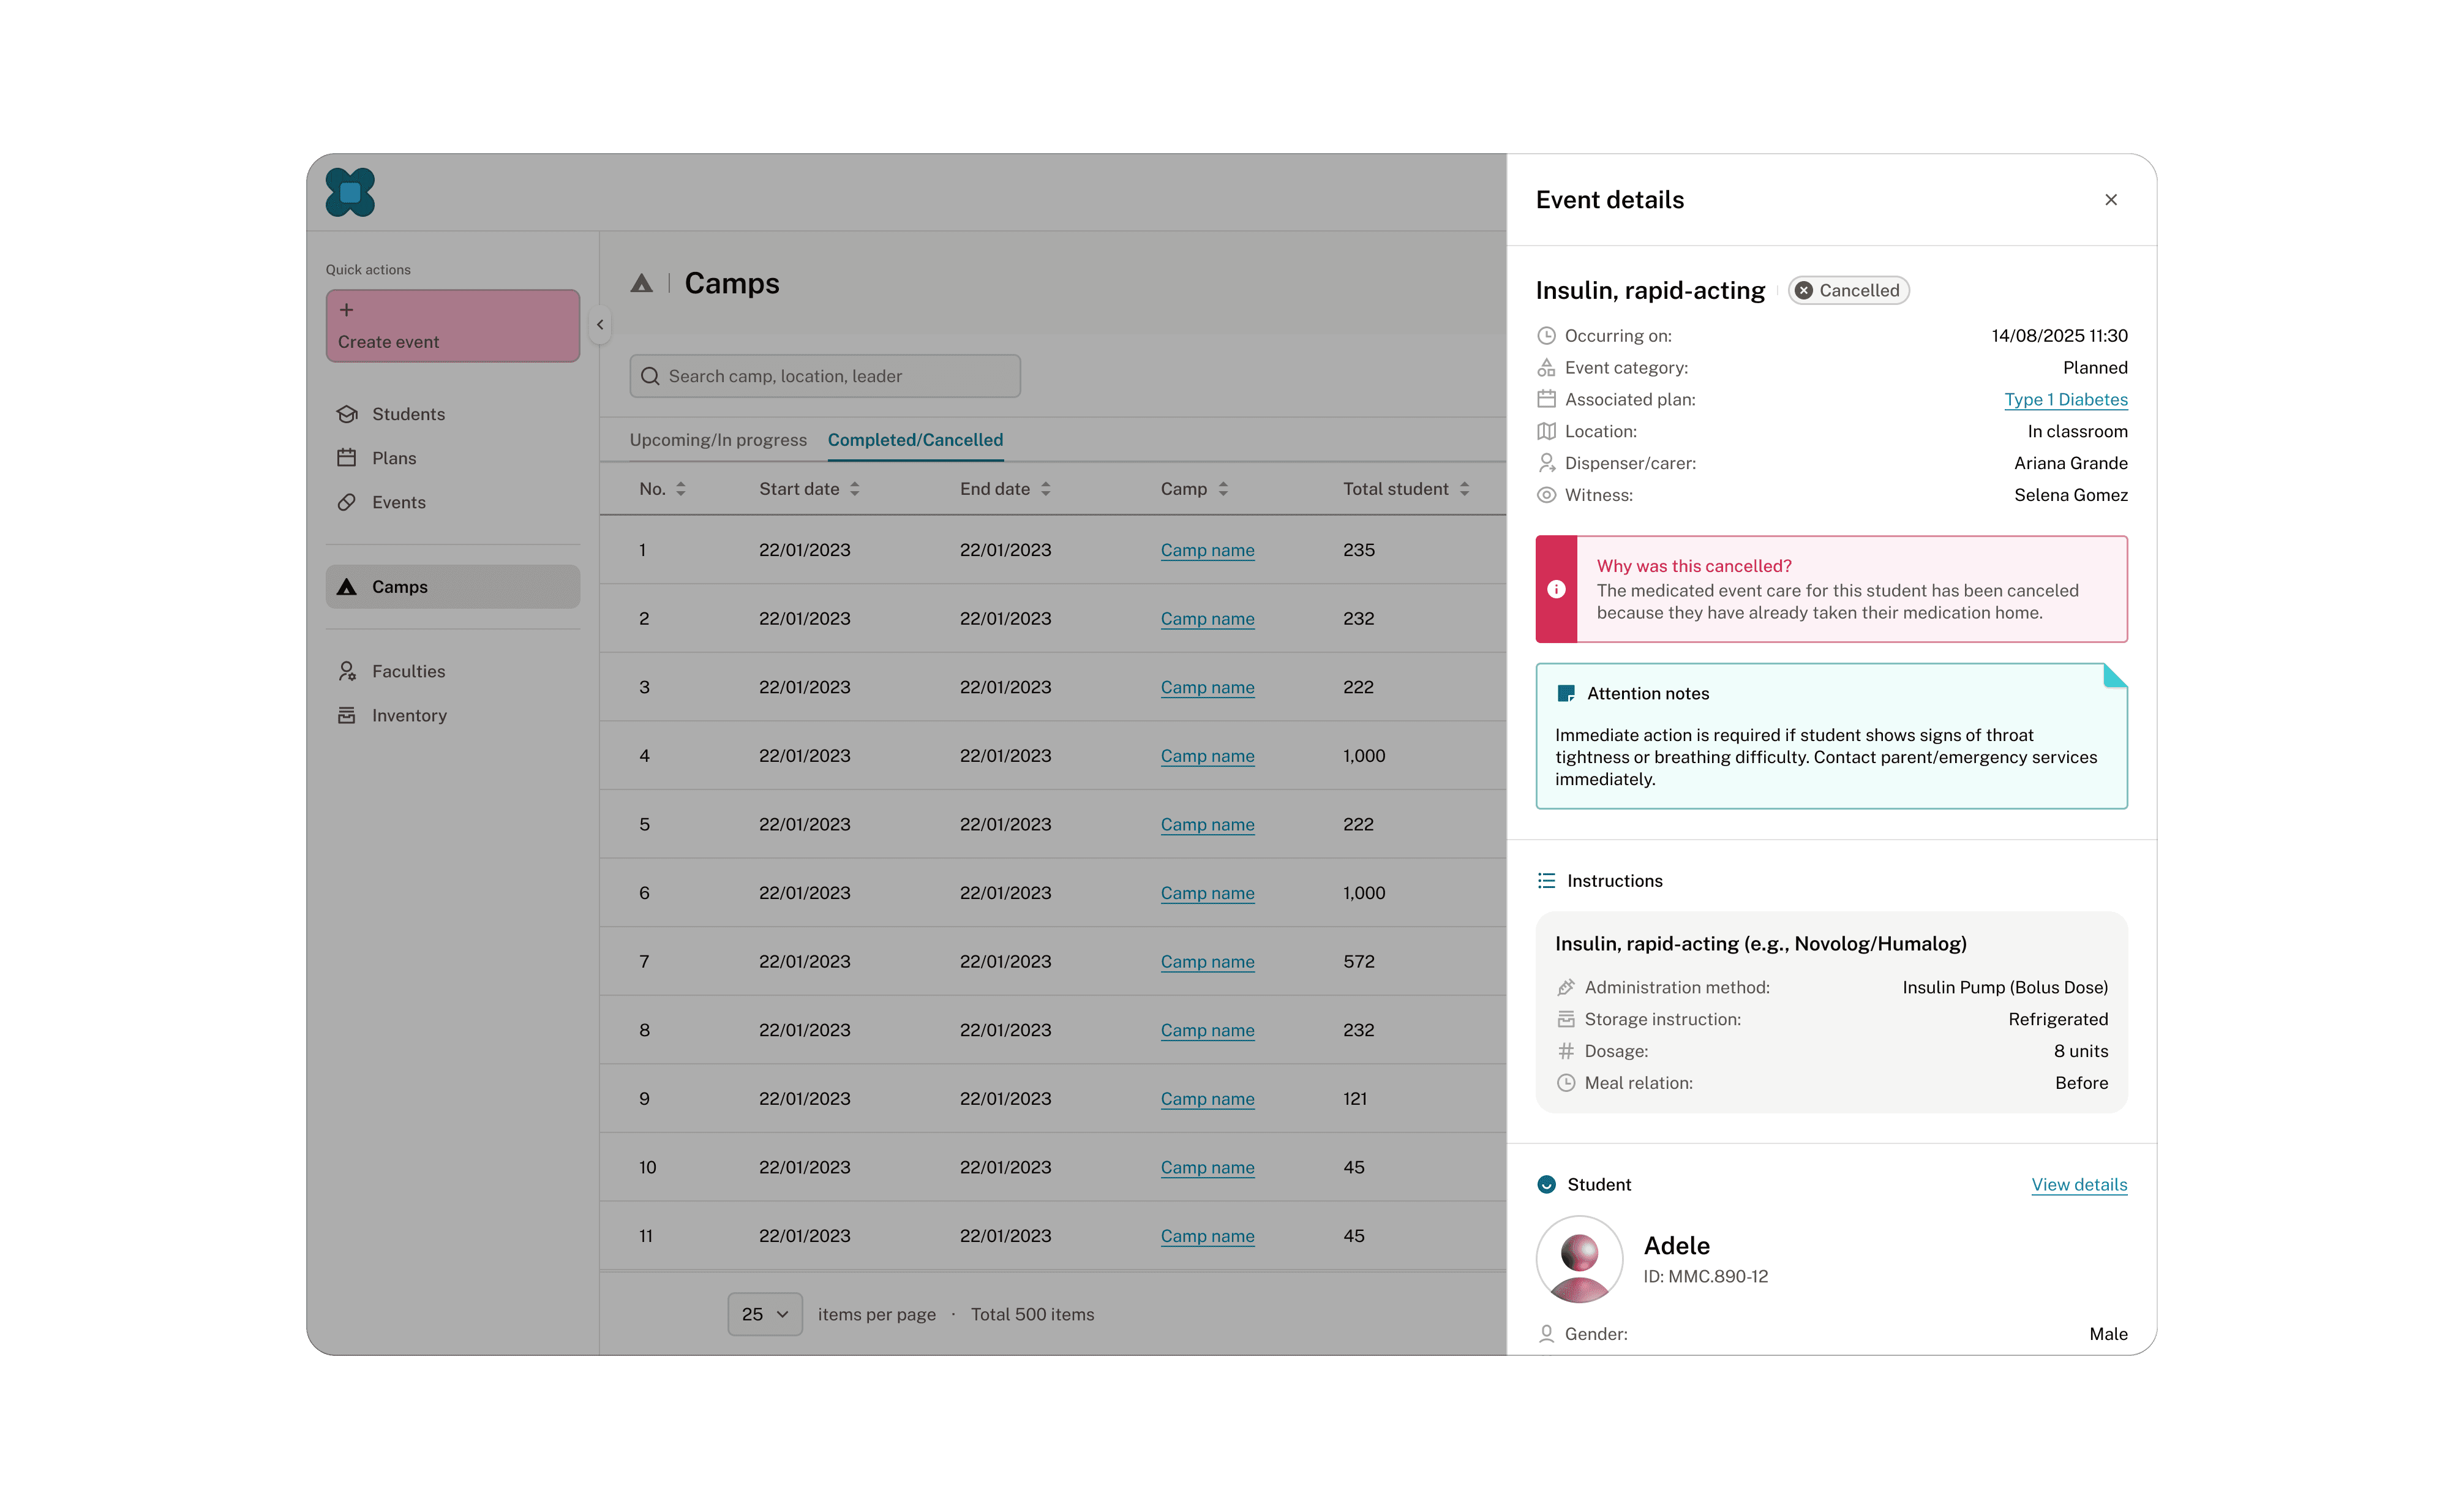Click the search camp input field
The height and width of the screenshot is (1509, 2464).
point(825,376)
